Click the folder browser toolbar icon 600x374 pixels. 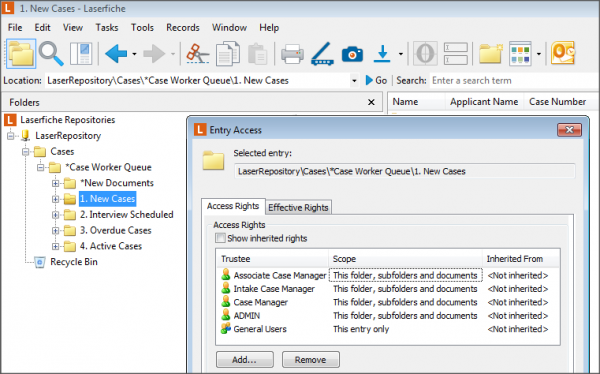pyautogui.click(x=21, y=54)
